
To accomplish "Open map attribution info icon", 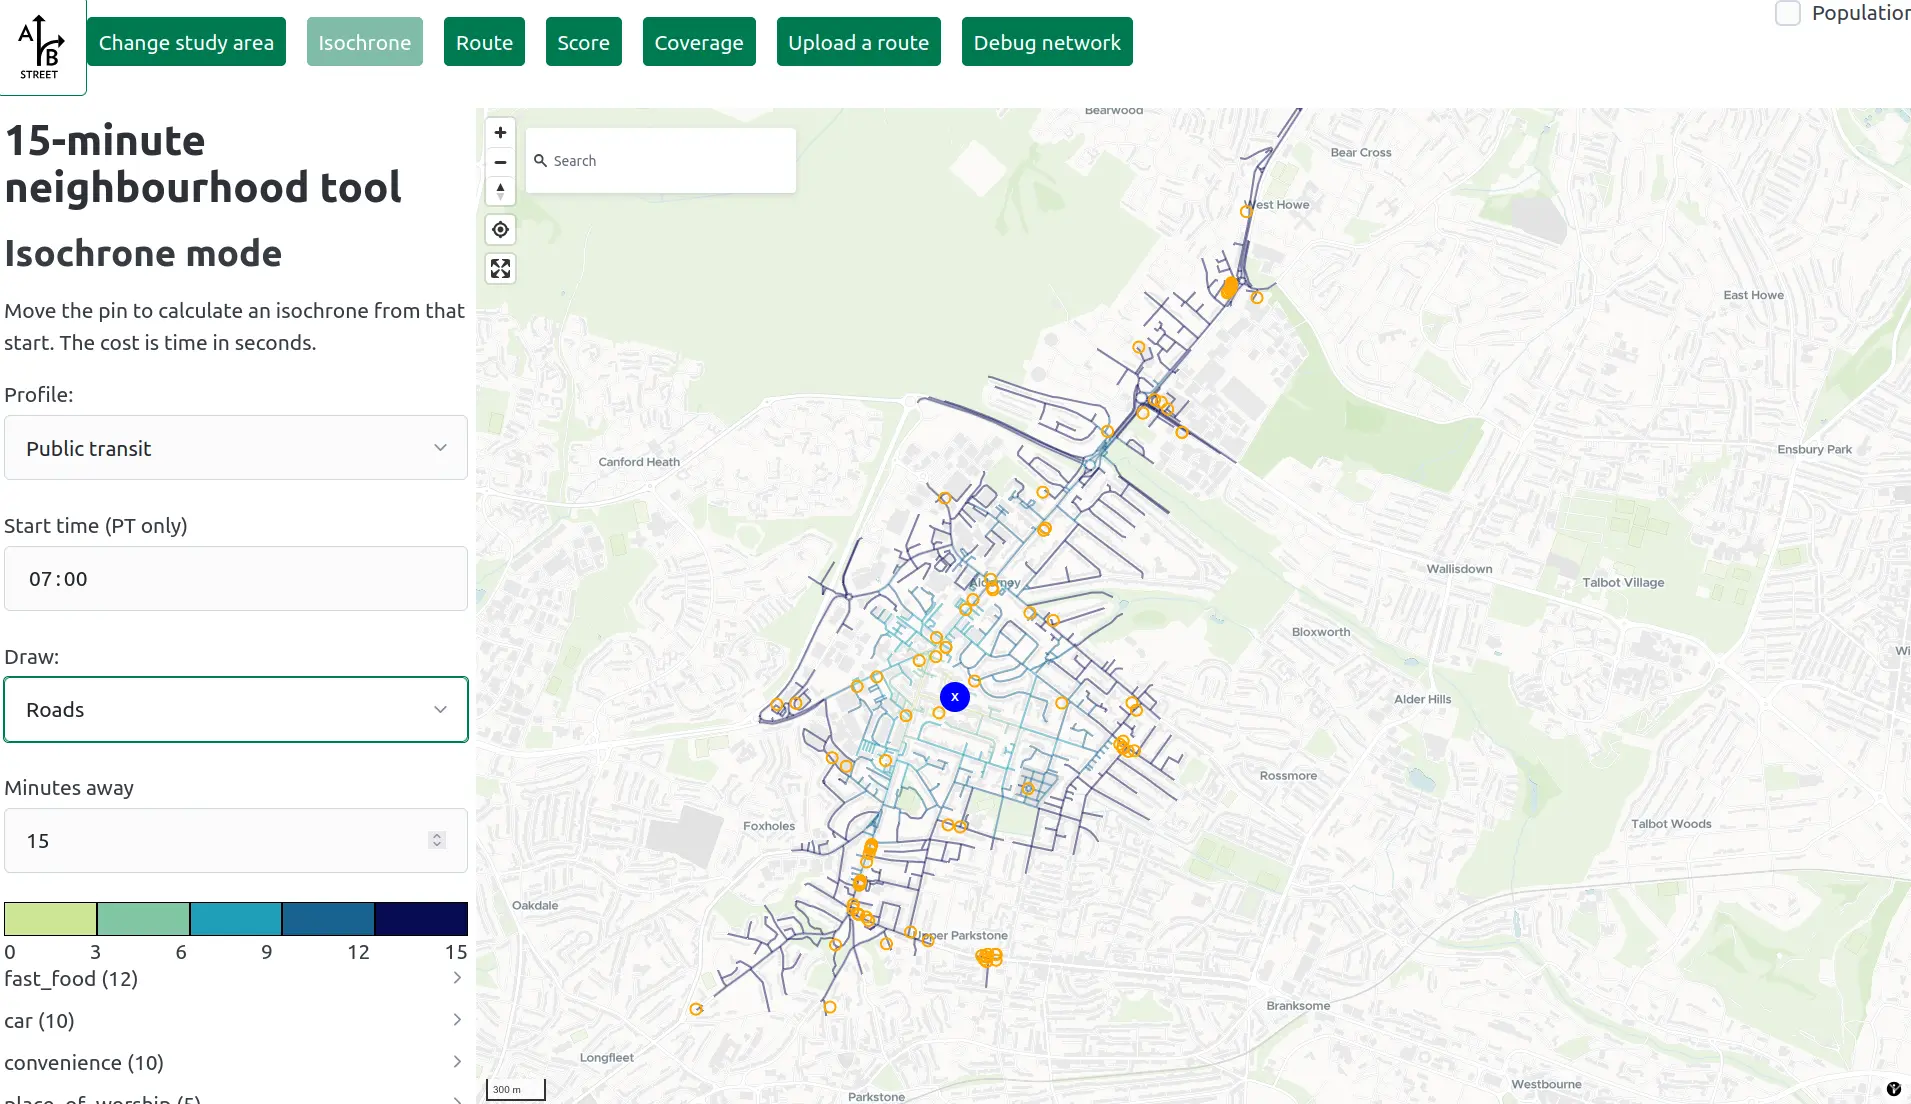I will pos(1893,1089).
